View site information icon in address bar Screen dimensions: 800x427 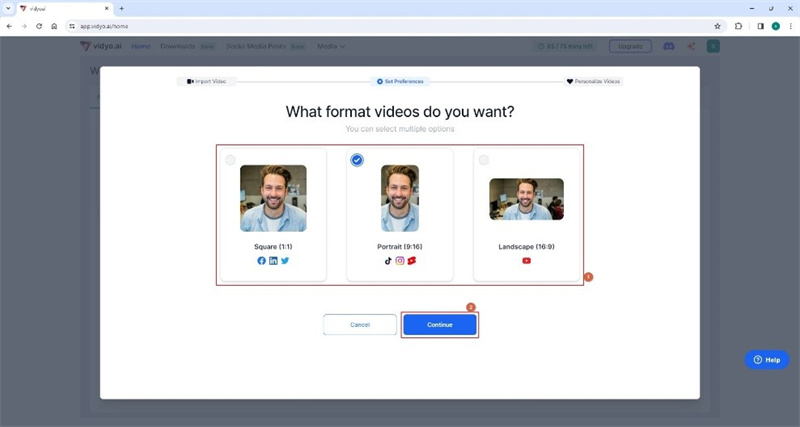tap(72, 26)
